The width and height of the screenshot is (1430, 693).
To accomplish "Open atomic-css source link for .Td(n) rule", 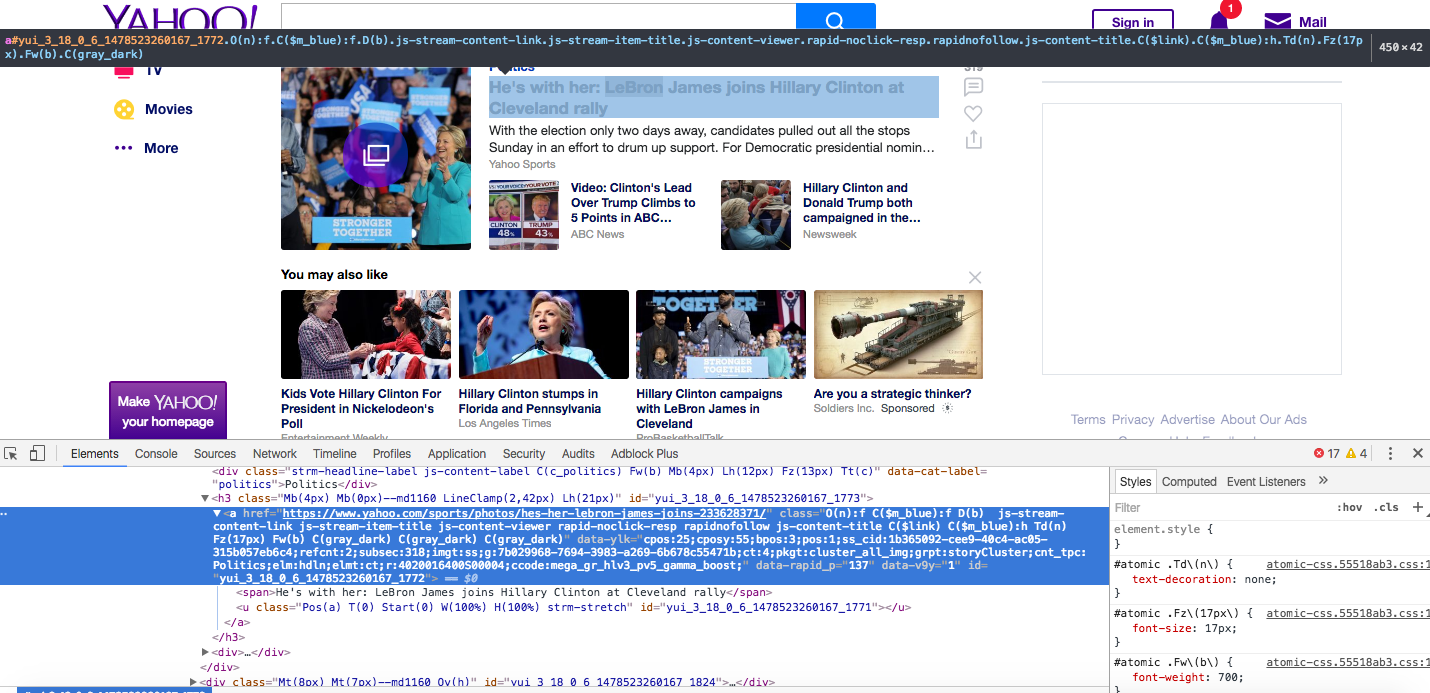I will [x=1348, y=564].
